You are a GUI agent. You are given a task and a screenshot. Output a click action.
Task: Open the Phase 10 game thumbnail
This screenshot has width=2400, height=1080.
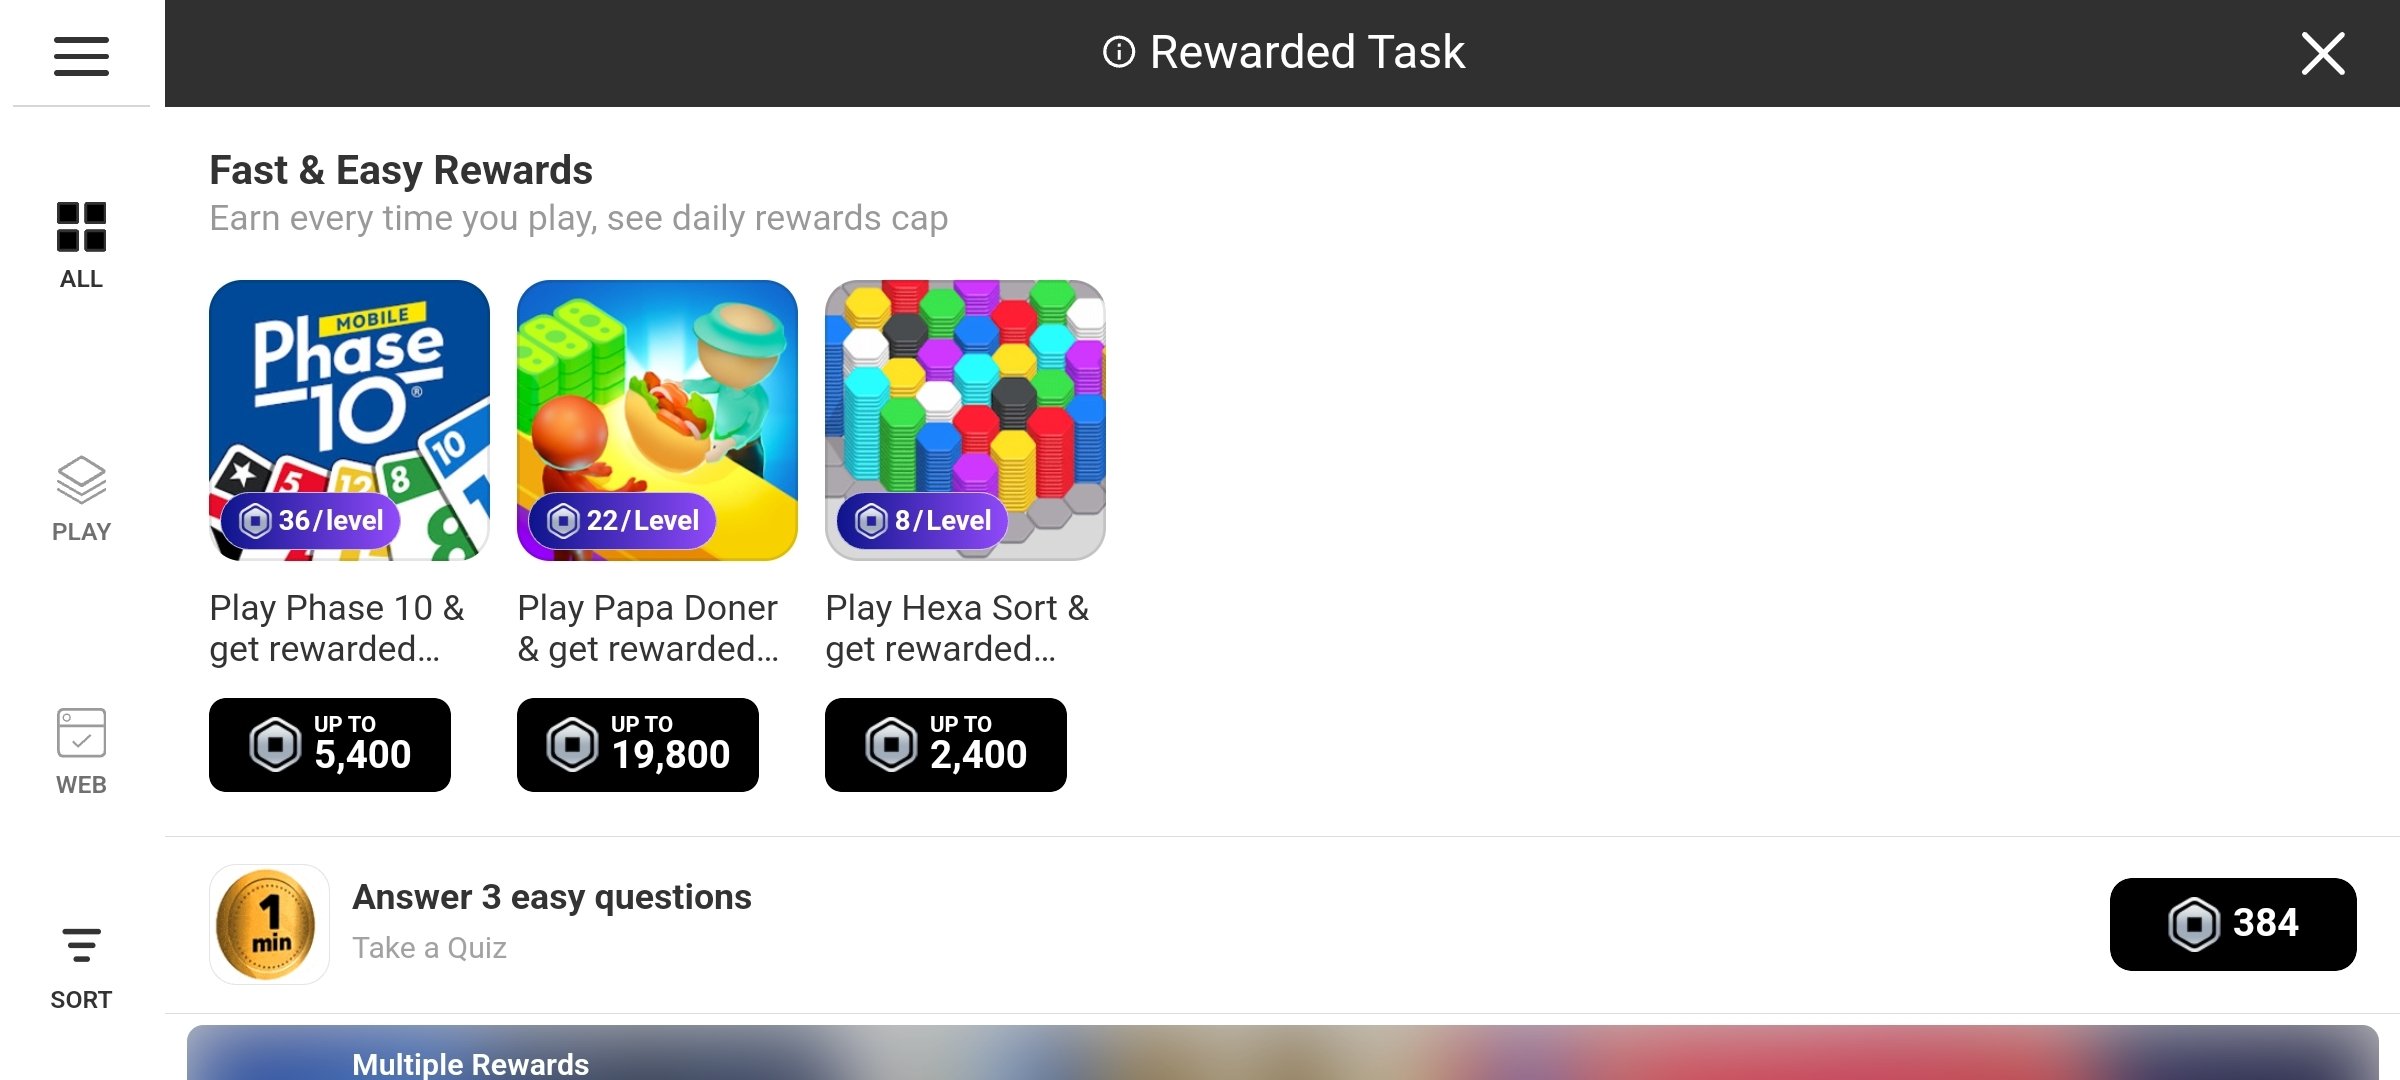[349, 420]
